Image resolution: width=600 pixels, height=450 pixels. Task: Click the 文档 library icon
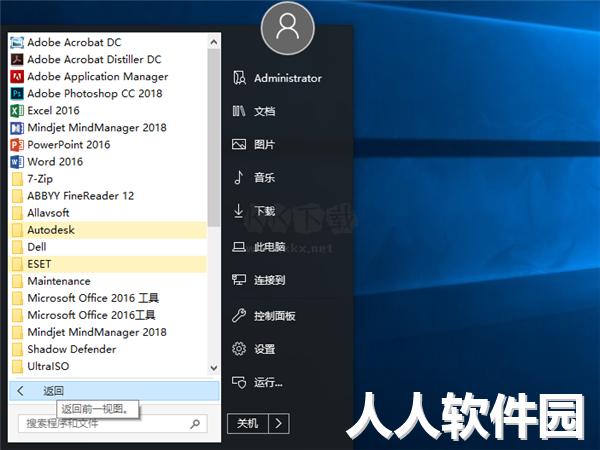[x=239, y=111]
